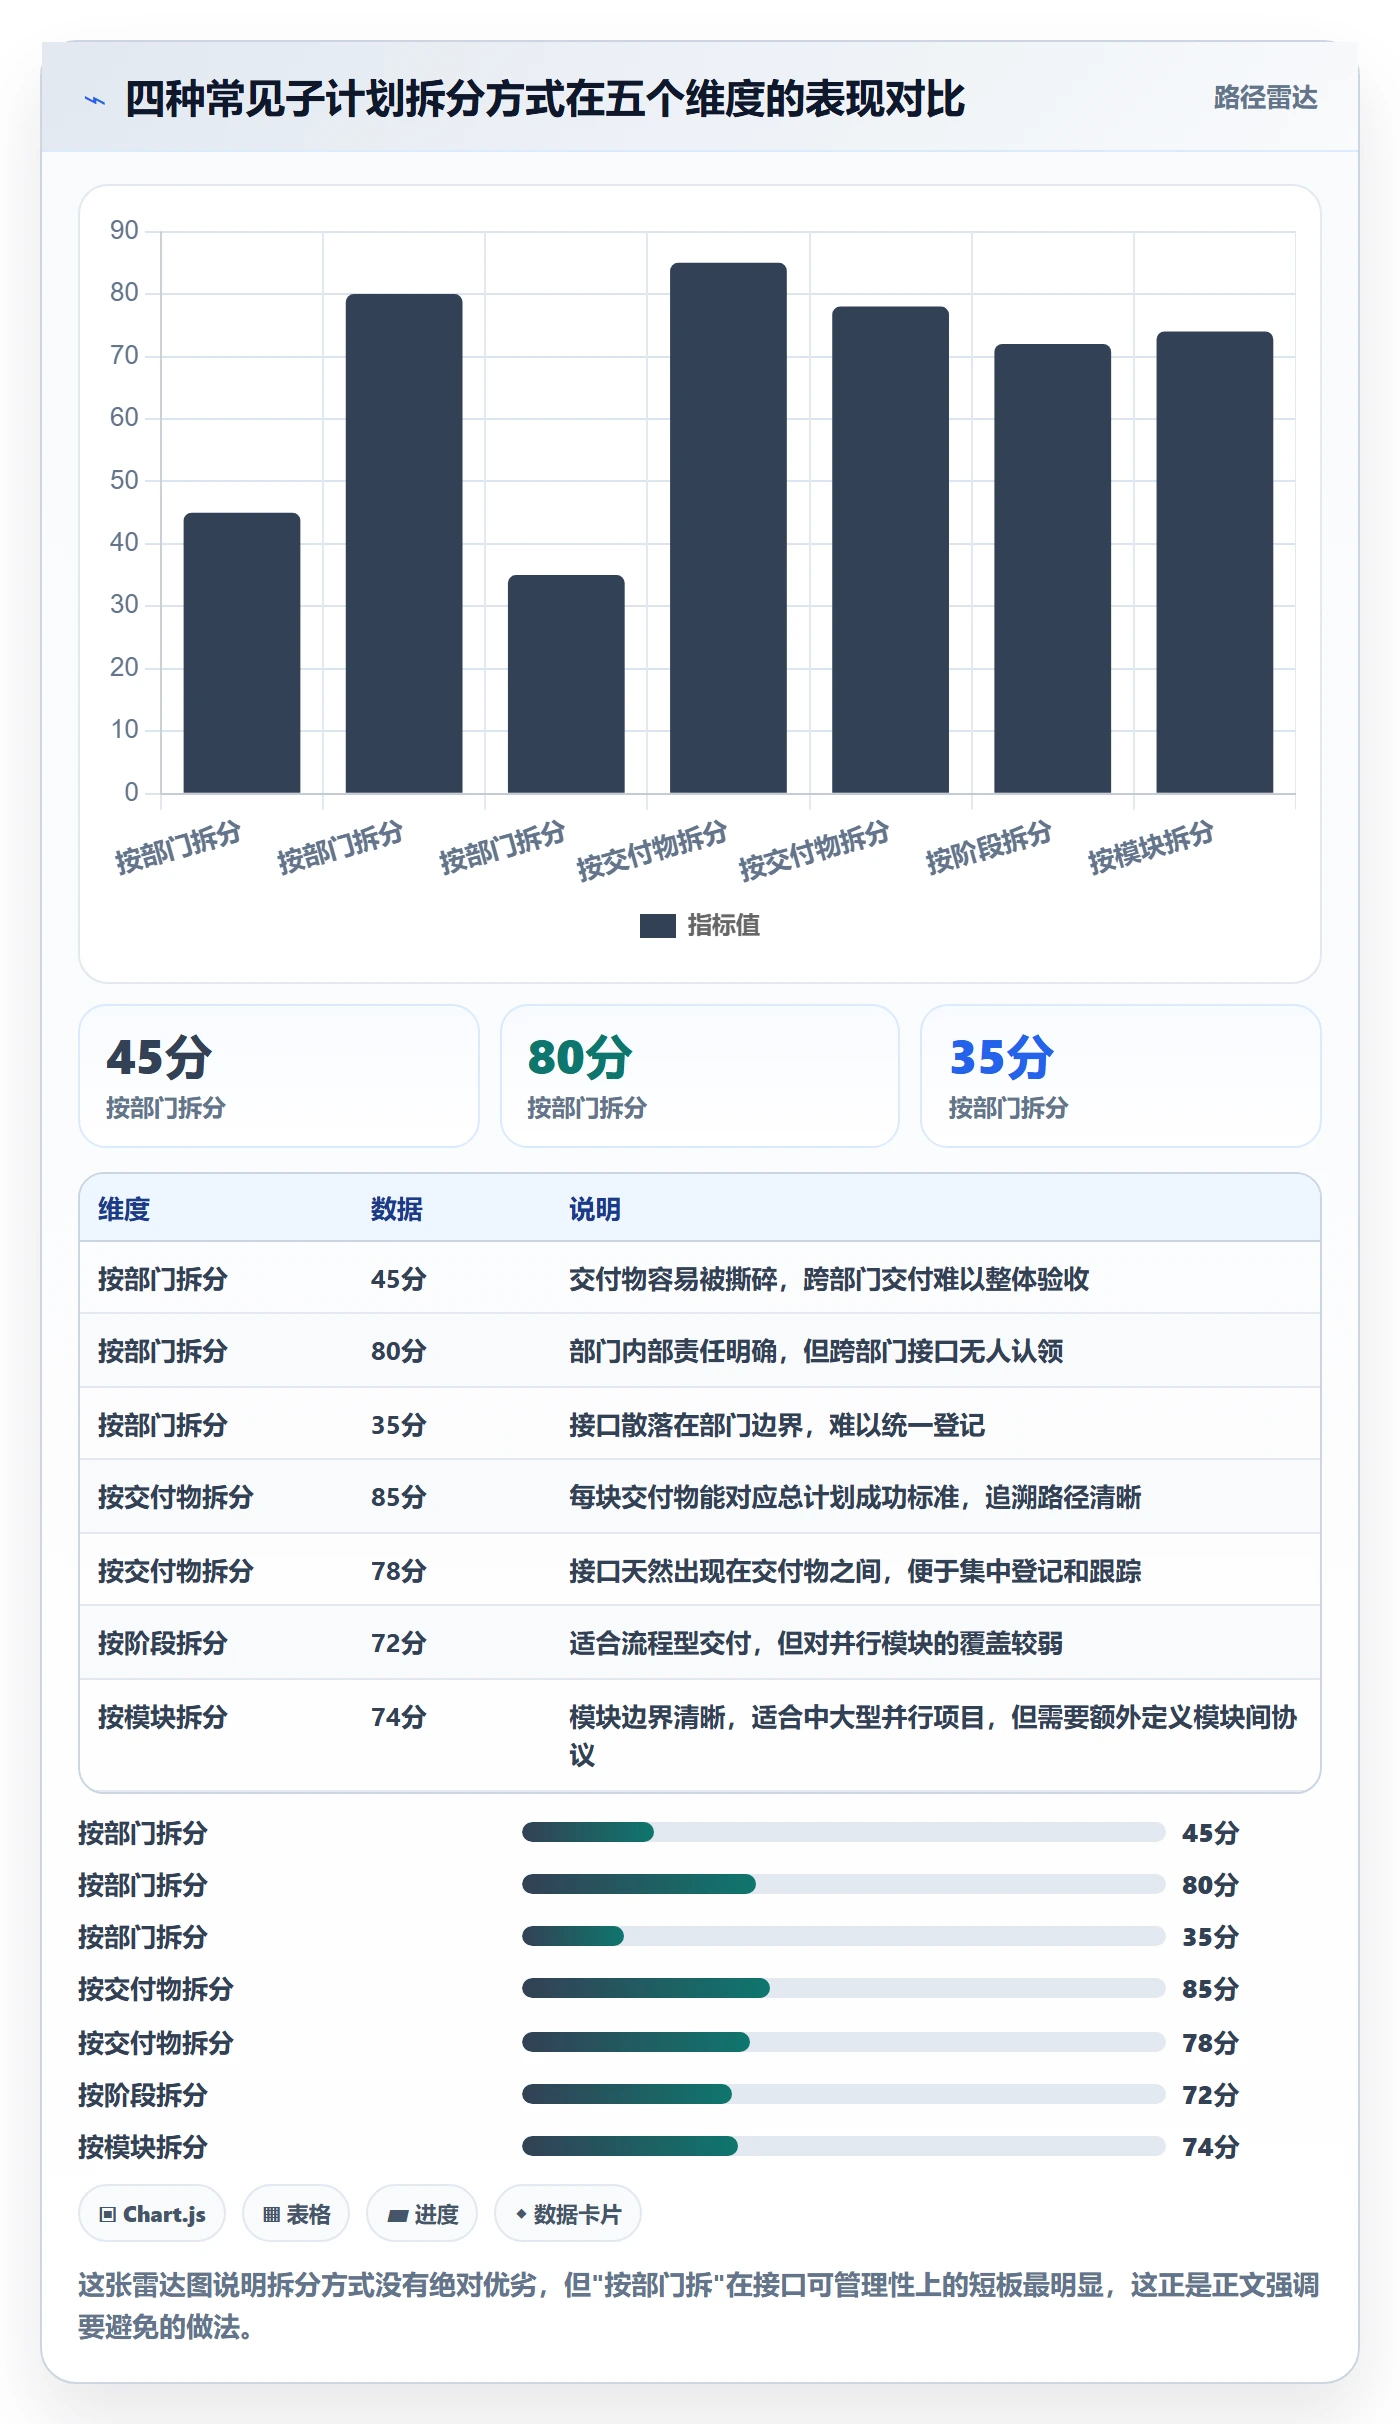Screen dimensions: 1400x2424
Task: Click the 35分 progress bar
Action: click(x=844, y=1936)
